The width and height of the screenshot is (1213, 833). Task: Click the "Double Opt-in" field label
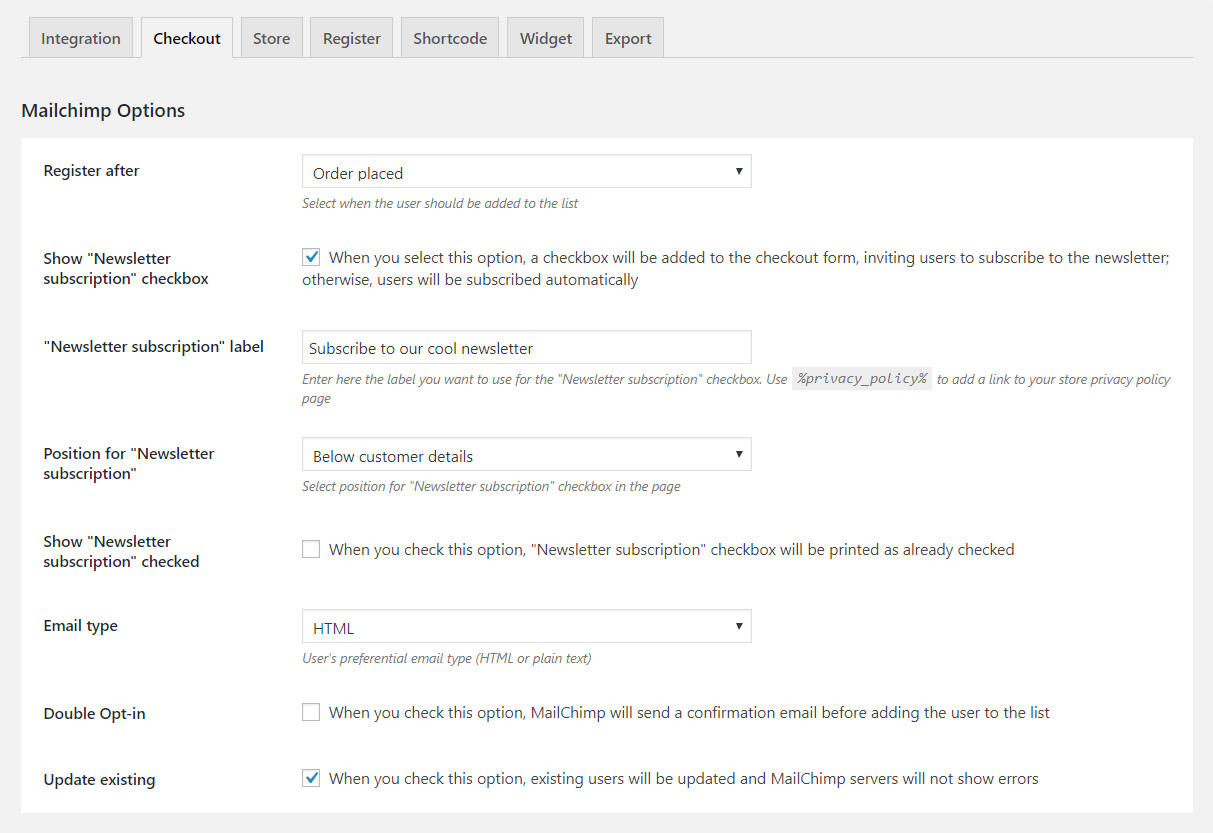point(94,714)
